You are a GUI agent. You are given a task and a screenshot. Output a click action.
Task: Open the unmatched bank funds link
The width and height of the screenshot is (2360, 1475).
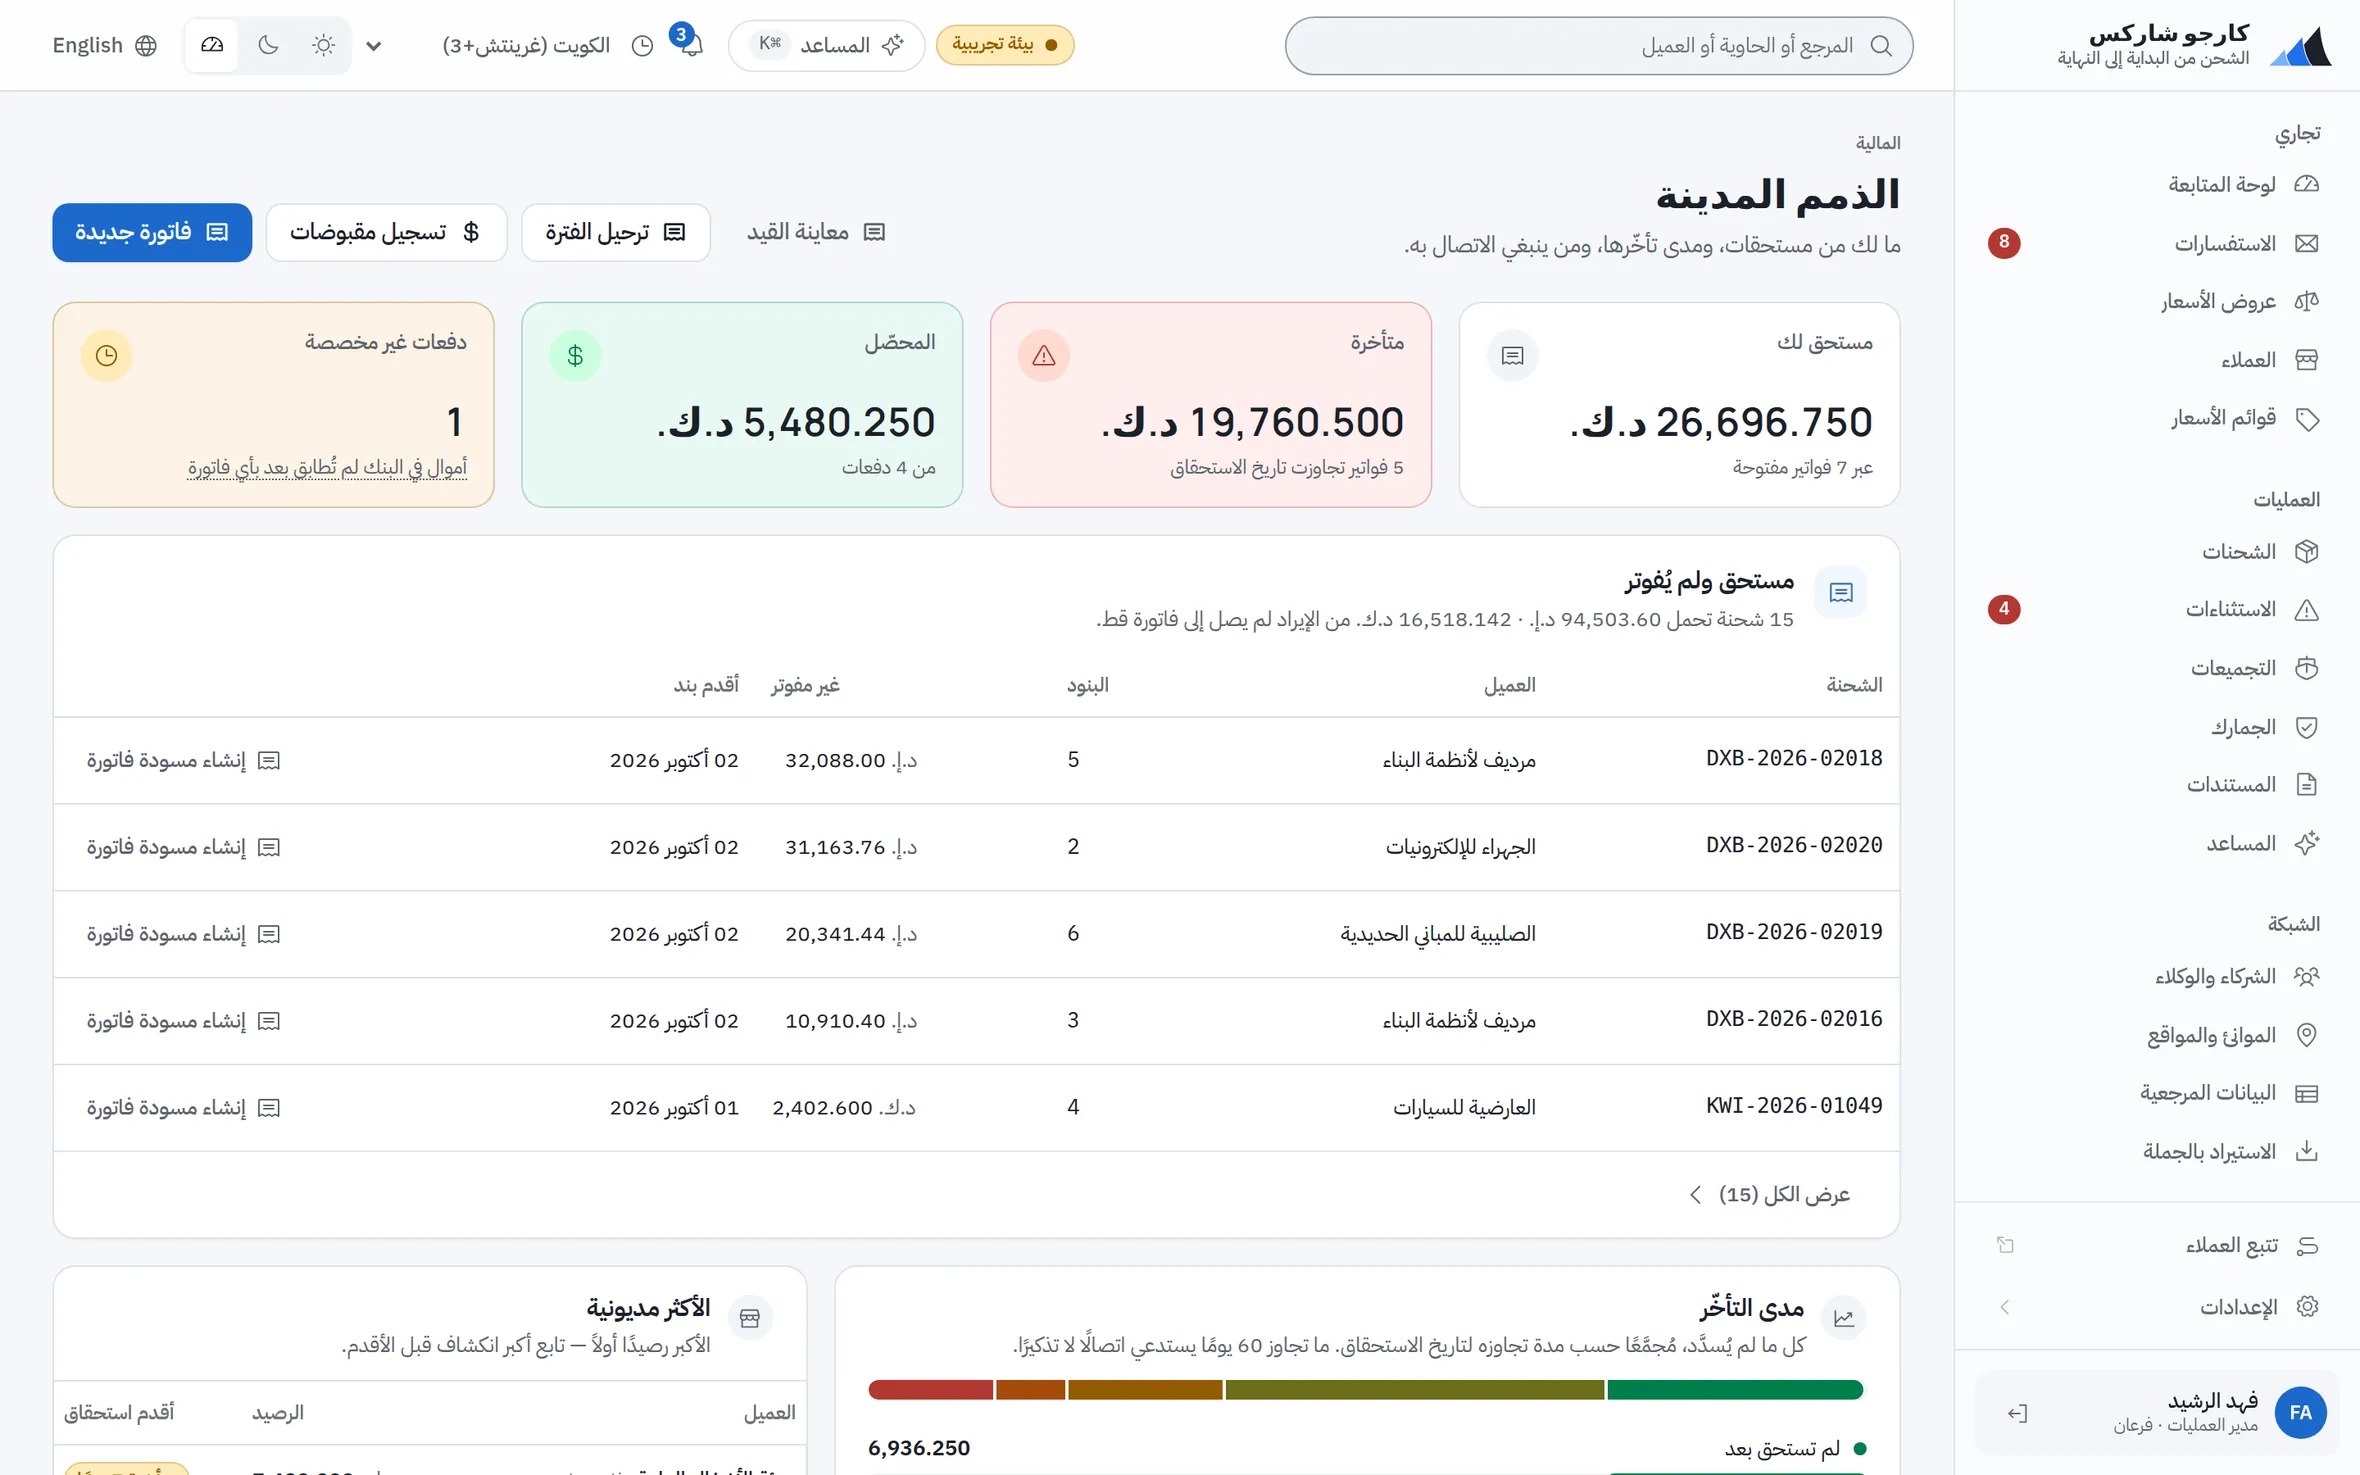pos(327,467)
